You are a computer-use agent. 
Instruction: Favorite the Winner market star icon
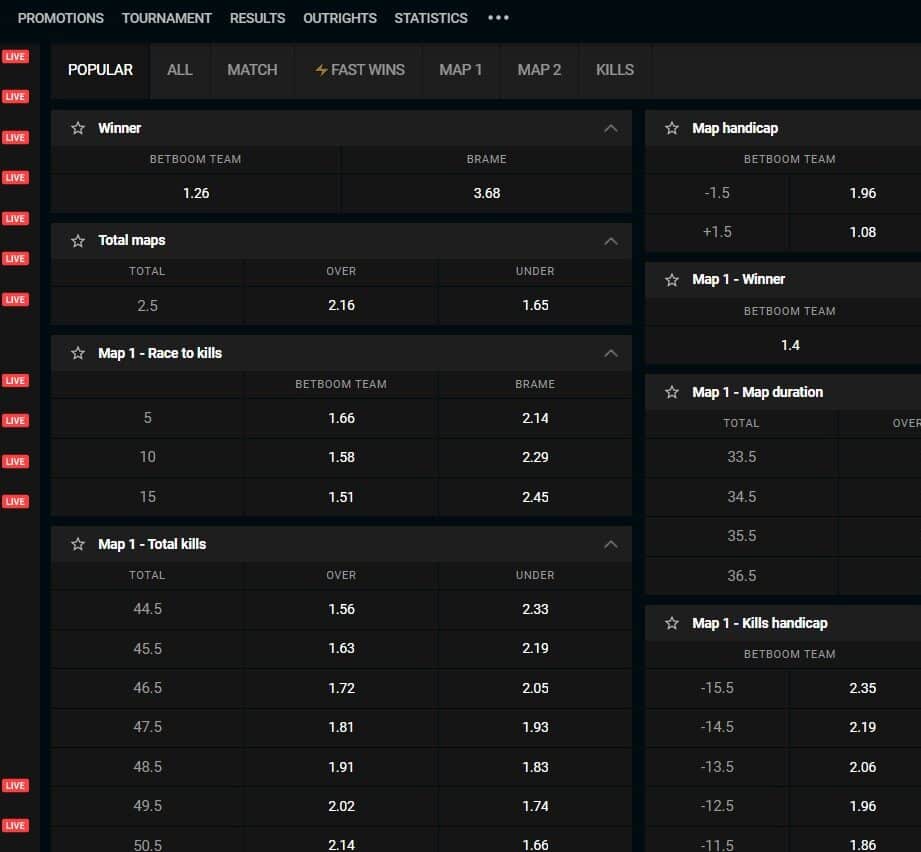coord(78,128)
